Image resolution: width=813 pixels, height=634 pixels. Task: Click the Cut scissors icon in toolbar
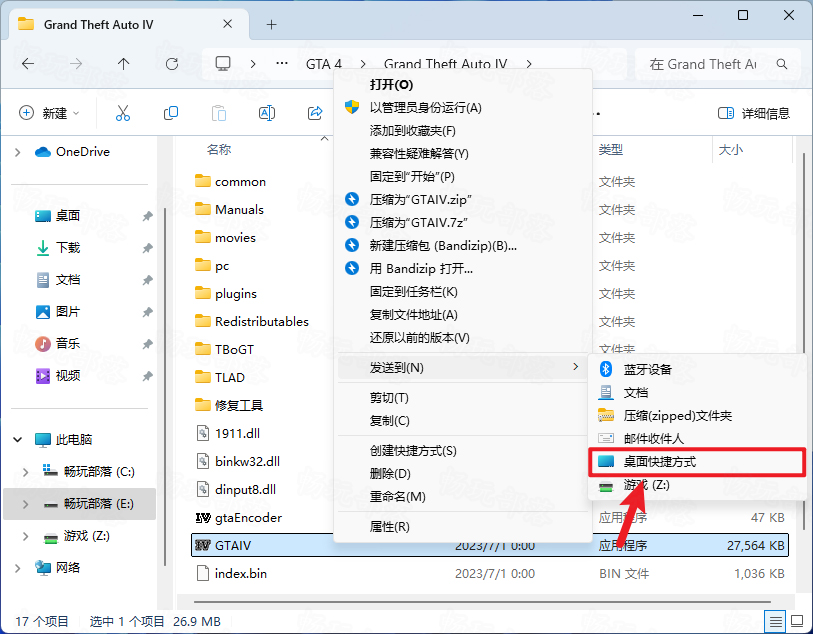click(x=123, y=112)
